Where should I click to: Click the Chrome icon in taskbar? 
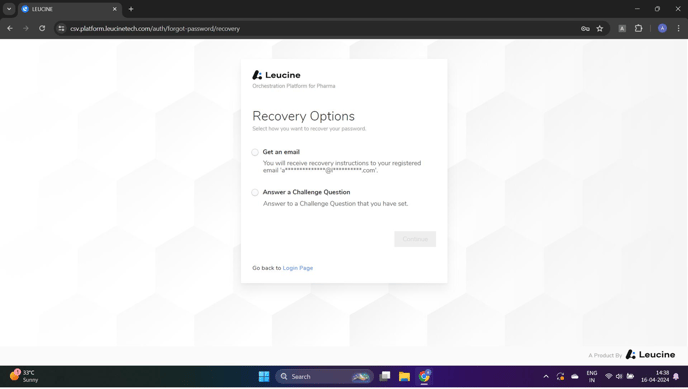pos(424,377)
